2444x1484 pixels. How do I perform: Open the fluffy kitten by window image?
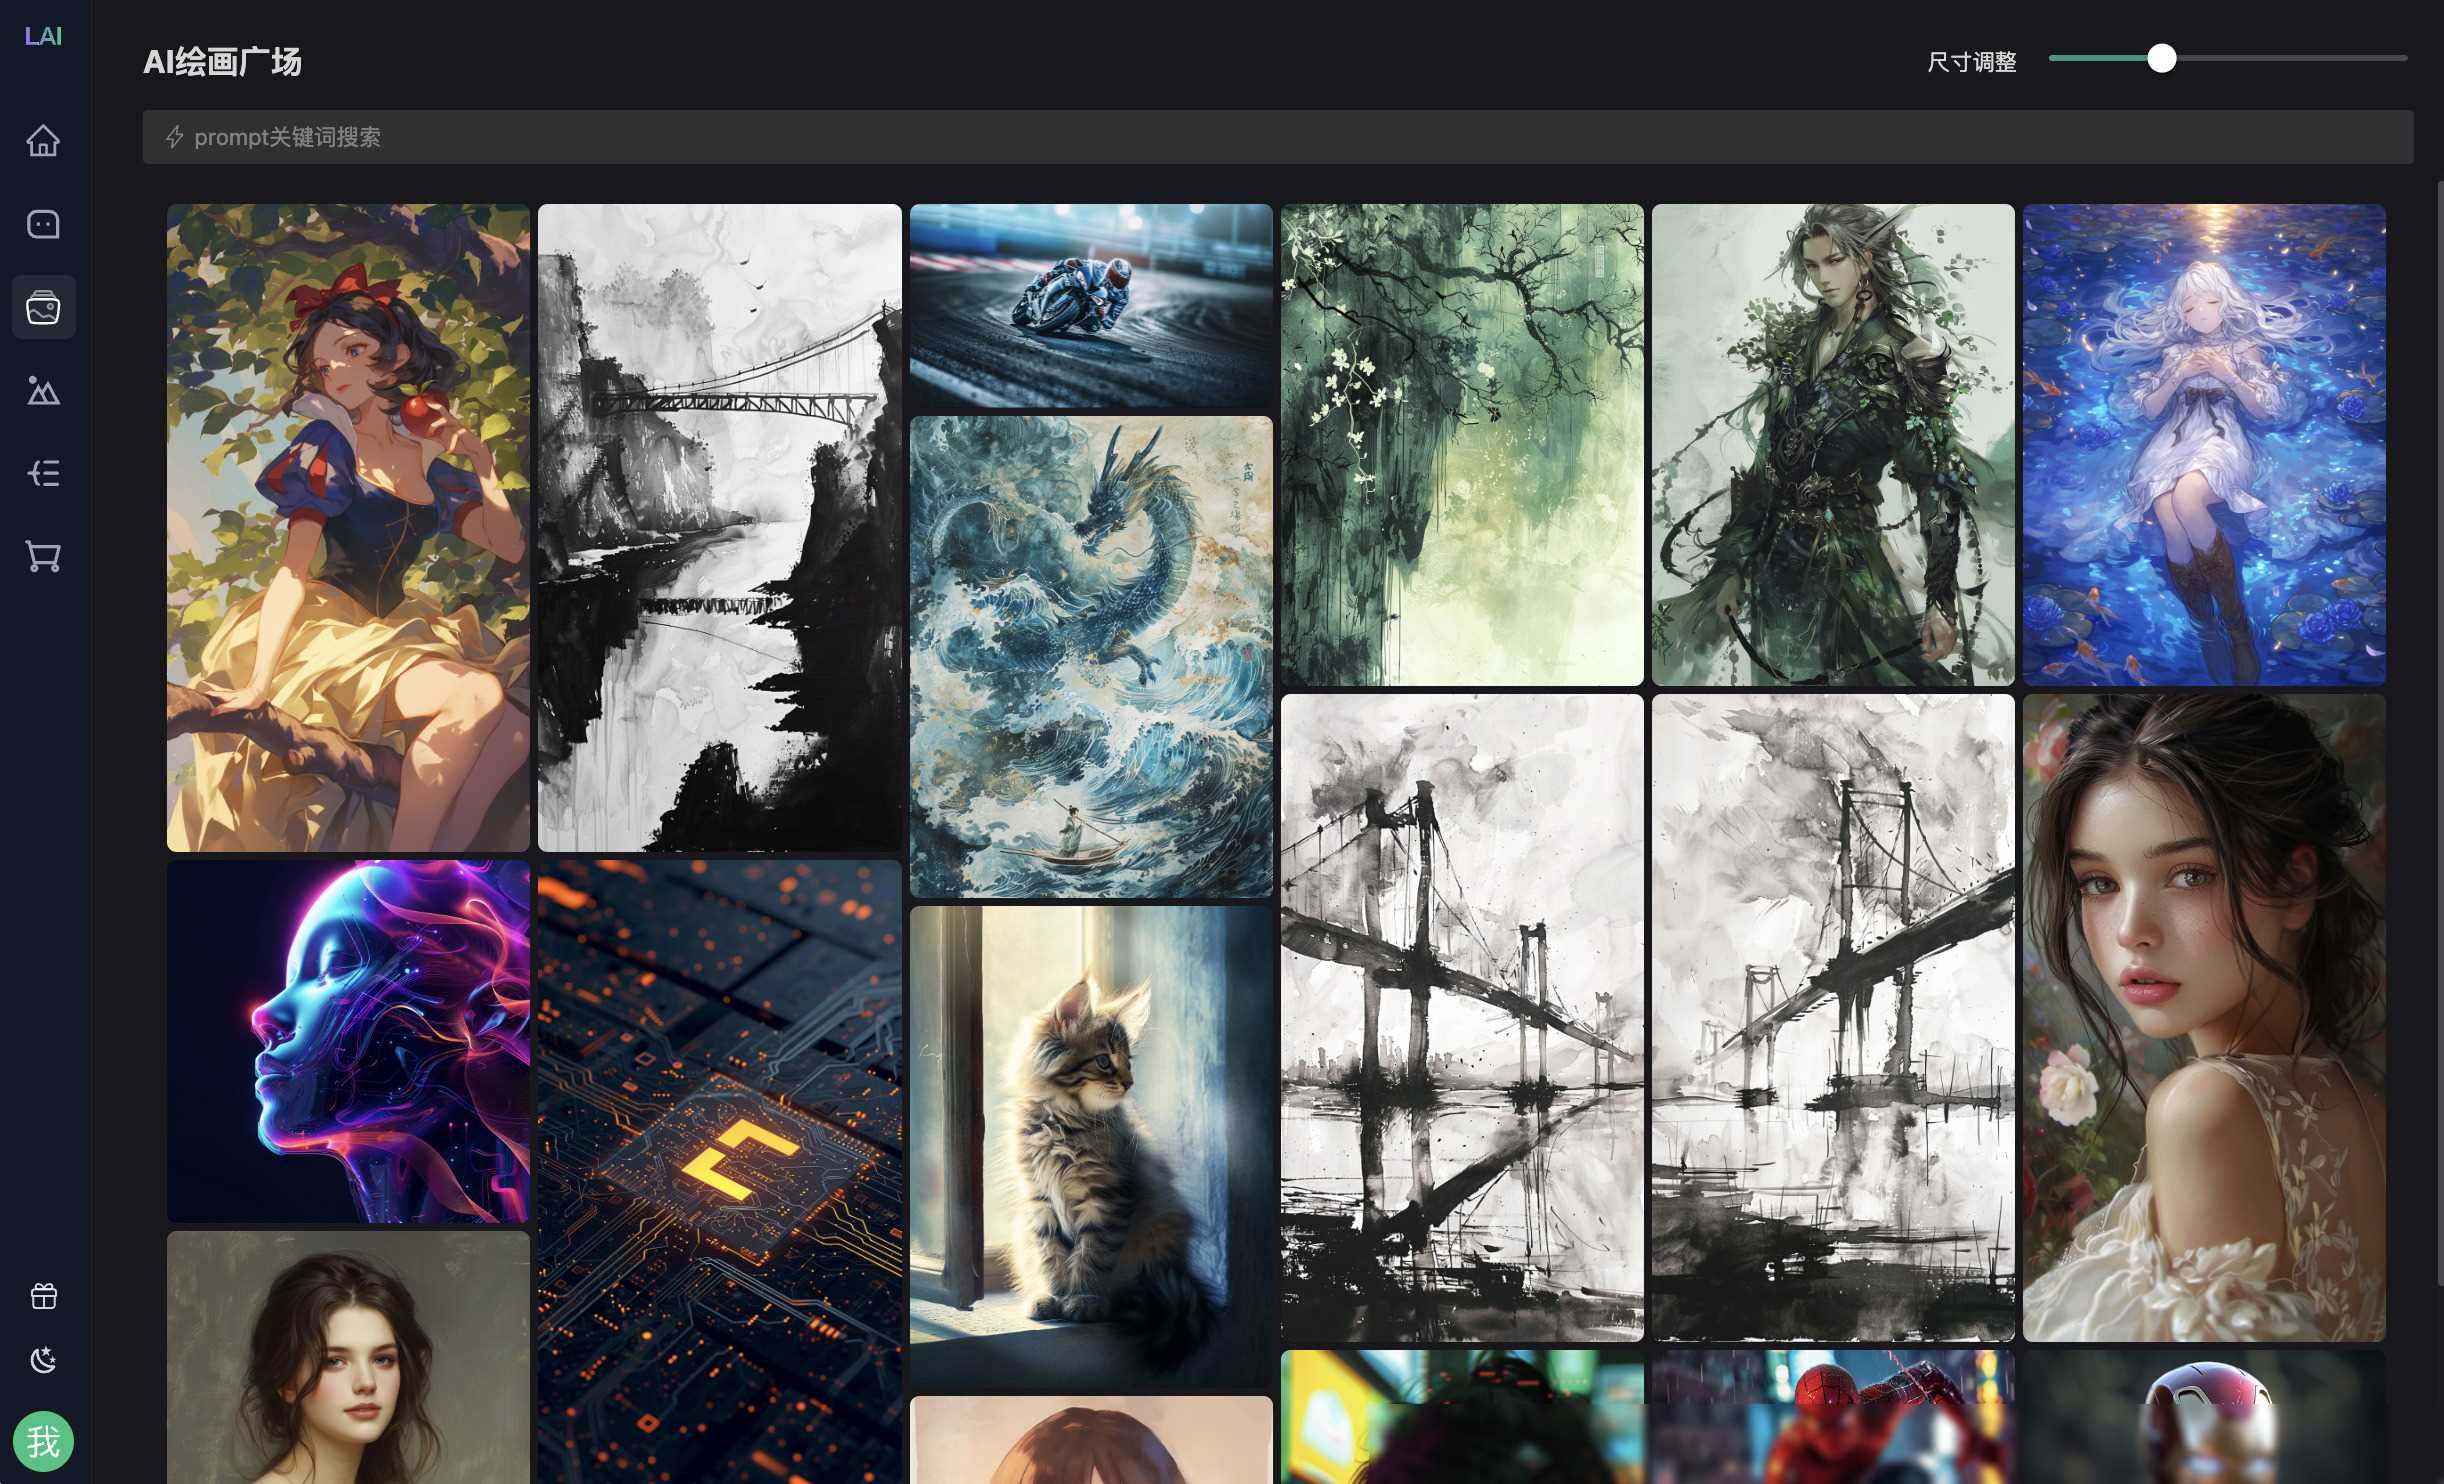[x=1091, y=1147]
